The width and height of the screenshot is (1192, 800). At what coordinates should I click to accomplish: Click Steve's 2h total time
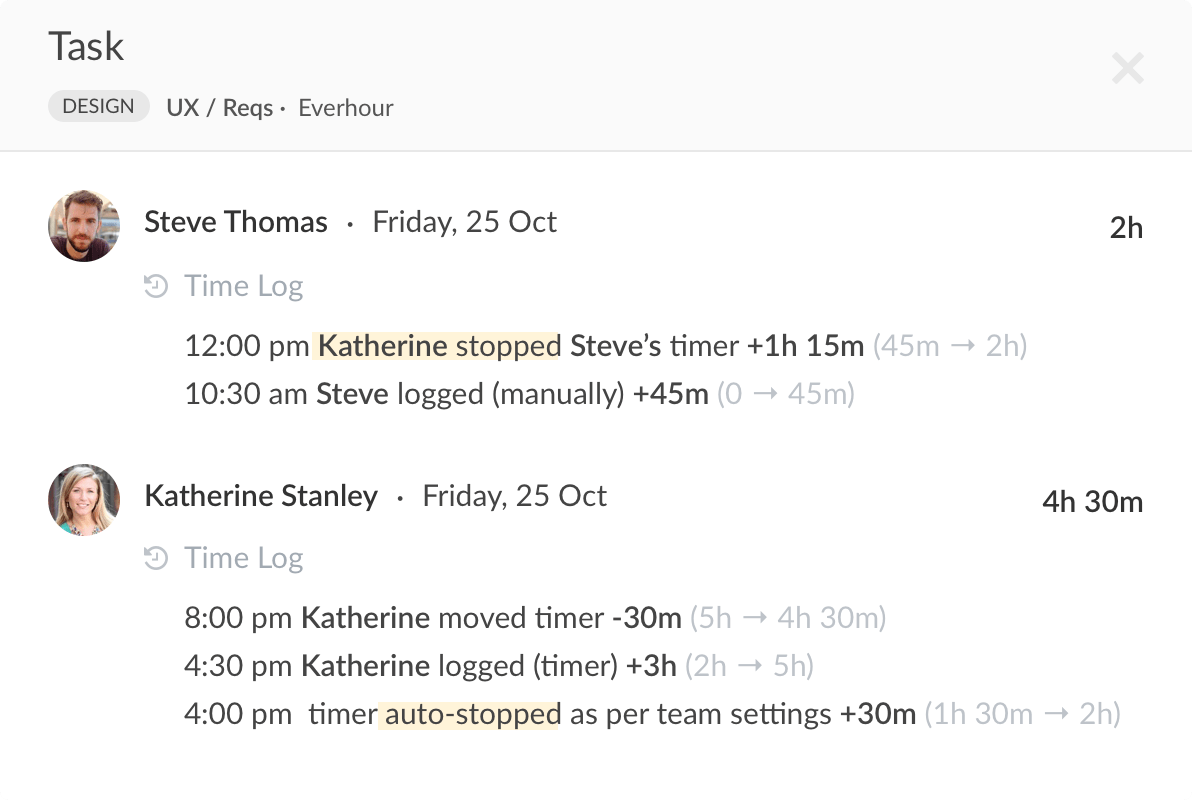1127,227
